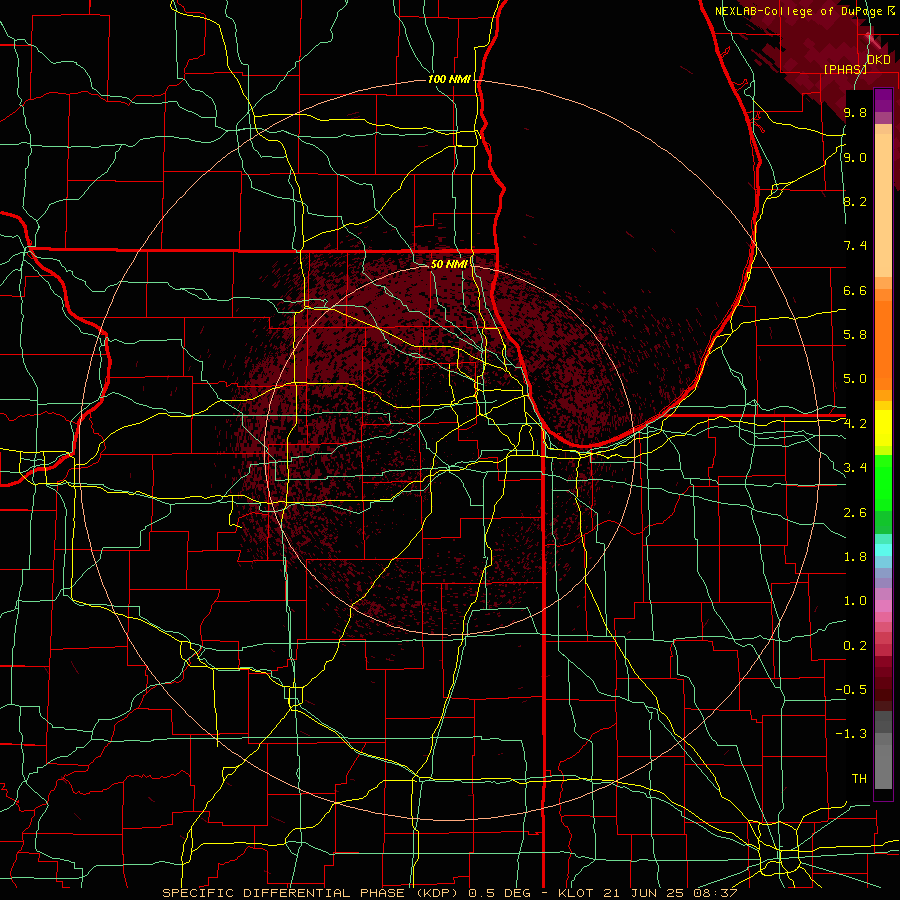Click the gray segment at the bottom of the color bar
The width and height of the screenshot is (900, 900).
(x=883, y=761)
